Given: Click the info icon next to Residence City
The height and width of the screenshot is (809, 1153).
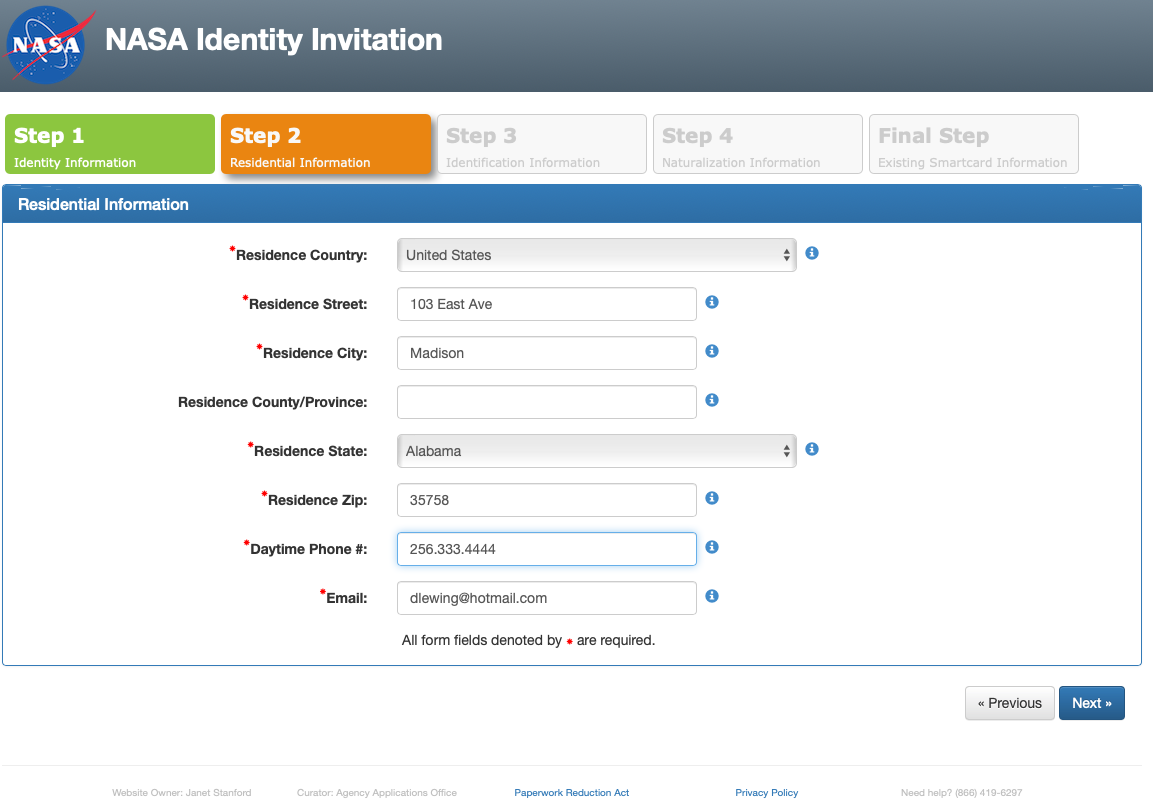Looking at the screenshot, I should [712, 351].
